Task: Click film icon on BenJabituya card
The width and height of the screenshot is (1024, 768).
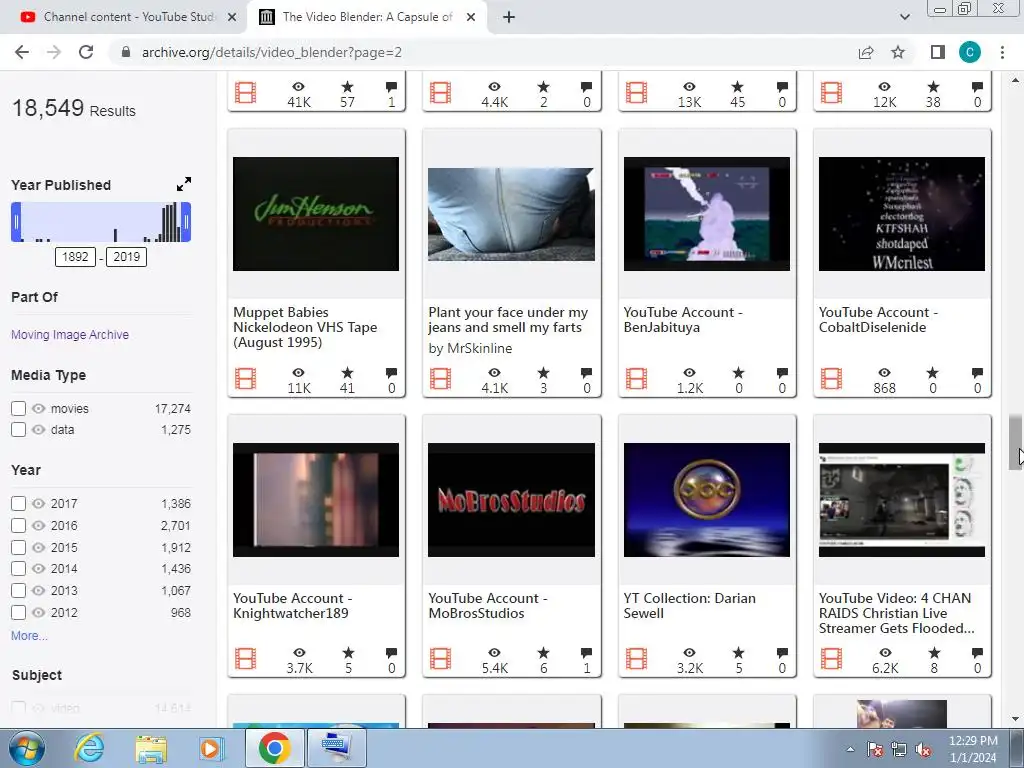Action: tap(636, 379)
